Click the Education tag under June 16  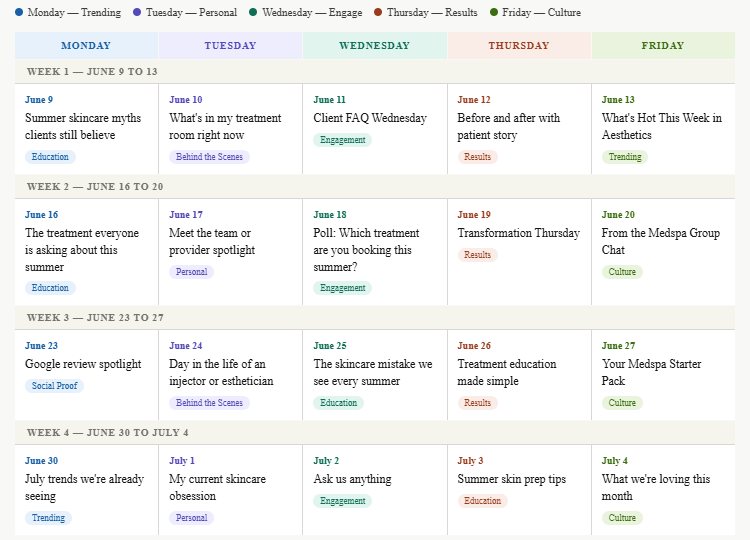(50, 288)
